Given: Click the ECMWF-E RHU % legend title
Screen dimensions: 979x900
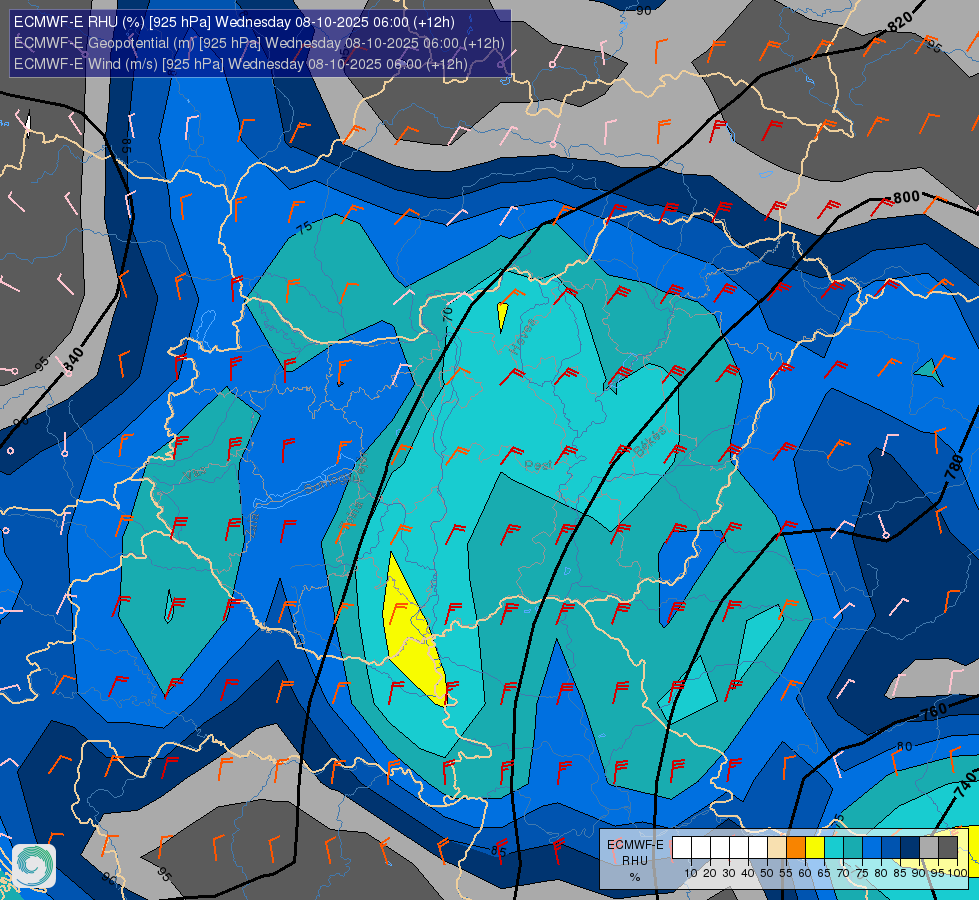Looking at the screenshot, I should pos(635,861).
